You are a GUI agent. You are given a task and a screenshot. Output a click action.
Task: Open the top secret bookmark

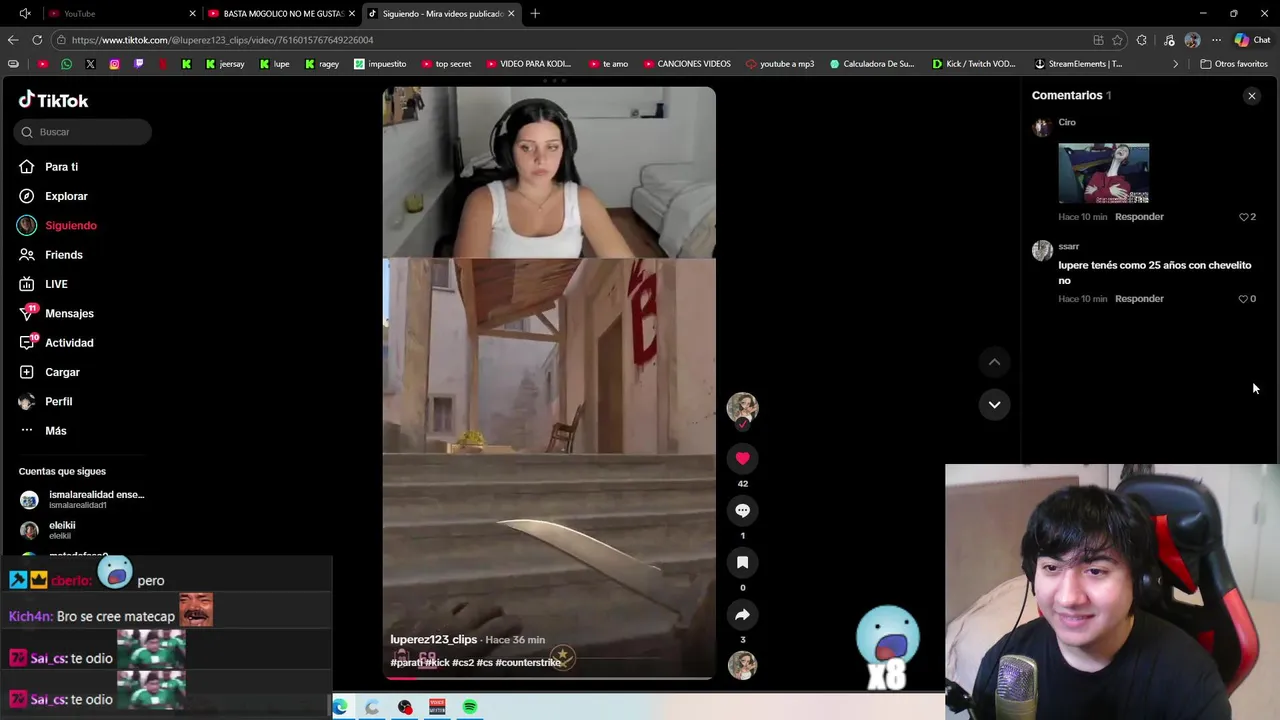pos(446,64)
